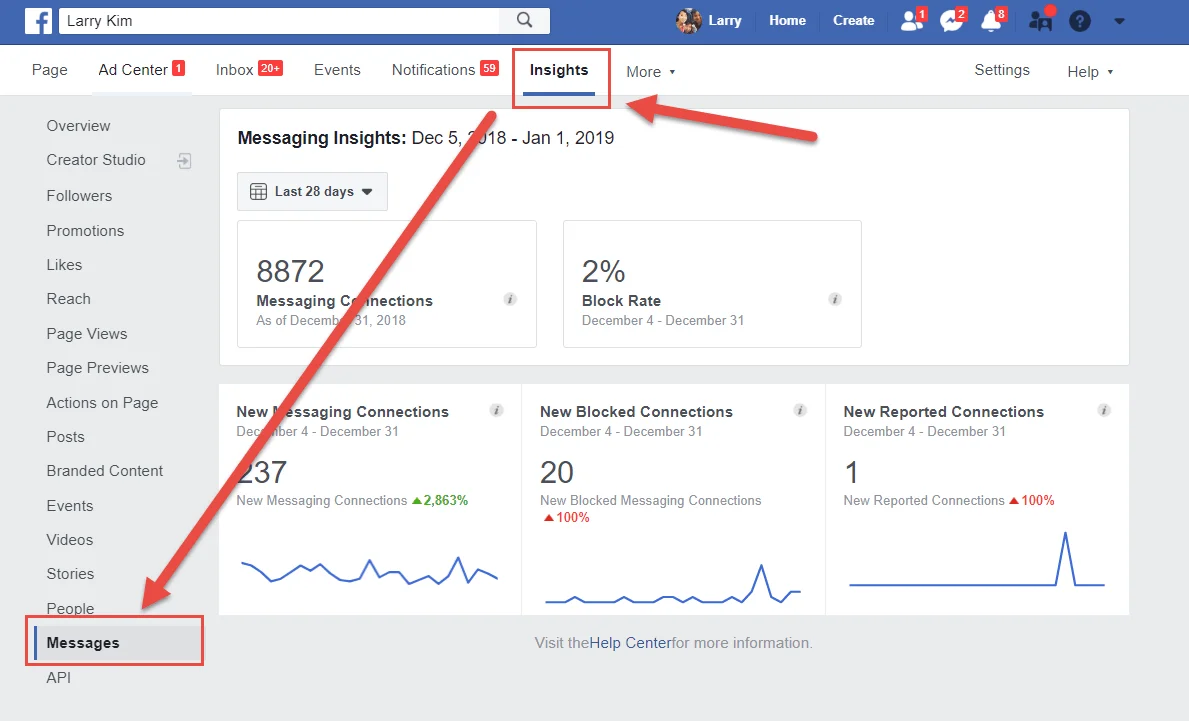Screen dimensions: 1189x721
Task: Select API in sidebar
Action: coord(58,677)
